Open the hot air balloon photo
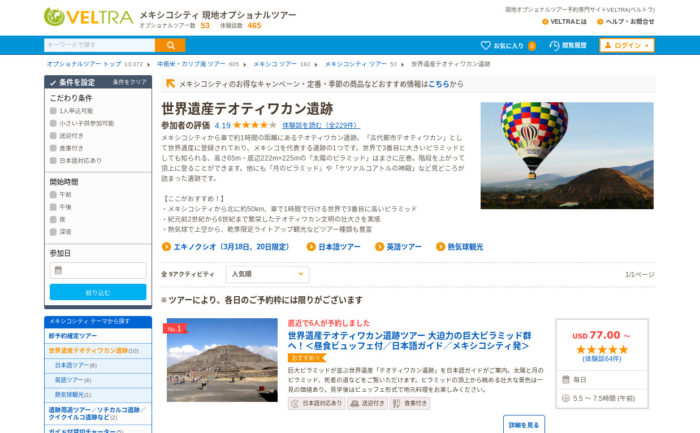 click(567, 155)
